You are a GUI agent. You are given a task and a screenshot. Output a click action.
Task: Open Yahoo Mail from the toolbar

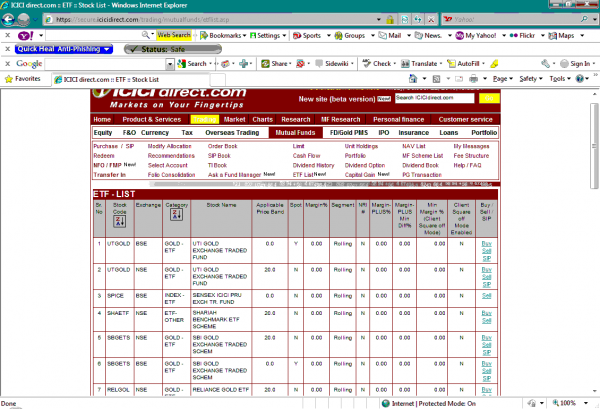tap(390, 36)
